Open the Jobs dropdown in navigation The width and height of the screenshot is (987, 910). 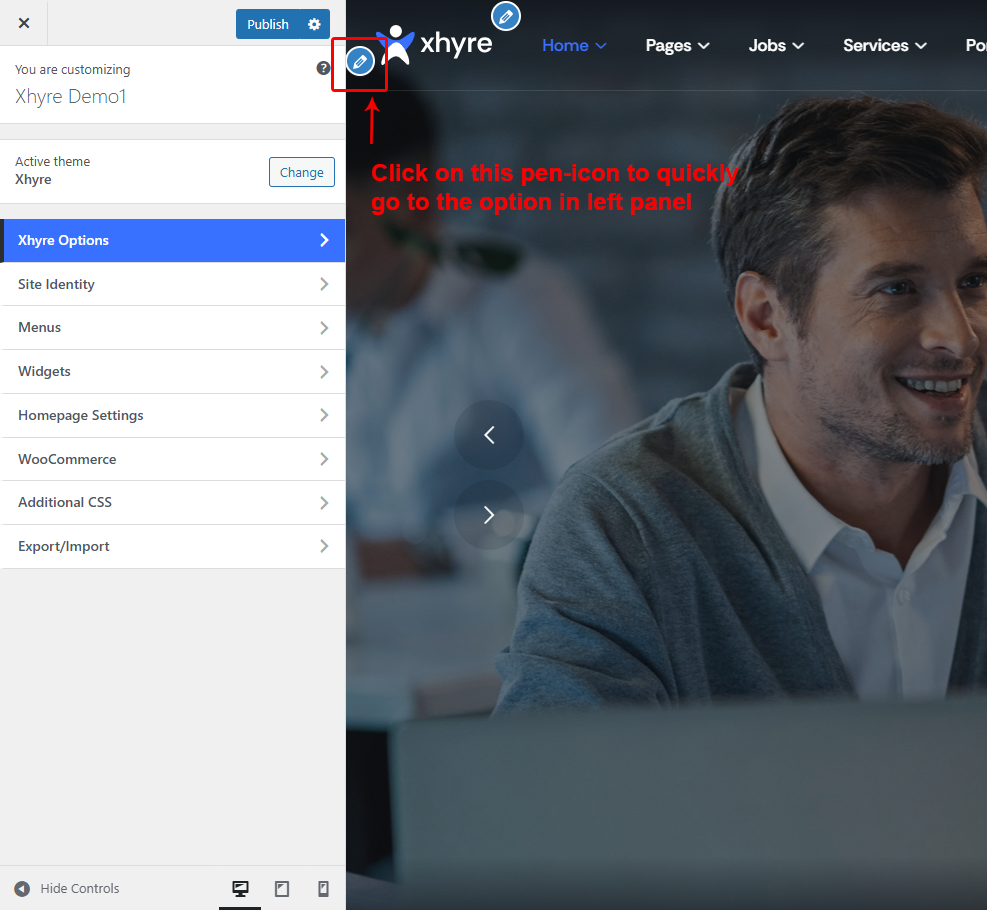[775, 45]
